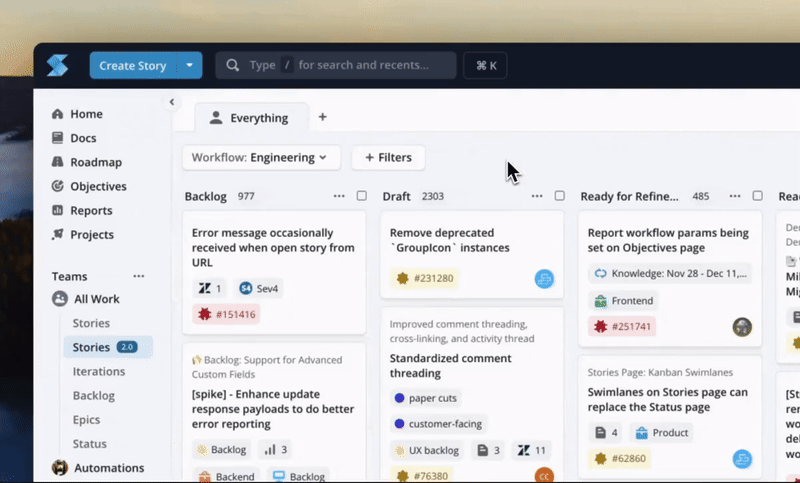This screenshot has width=800, height=483.
Task: Click the + Filters button
Action: click(388, 158)
